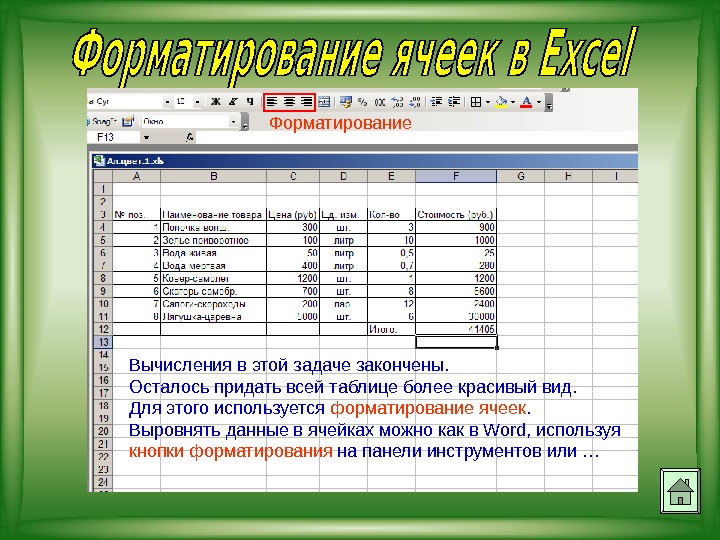Apply the thousands separator format

pos(380,102)
